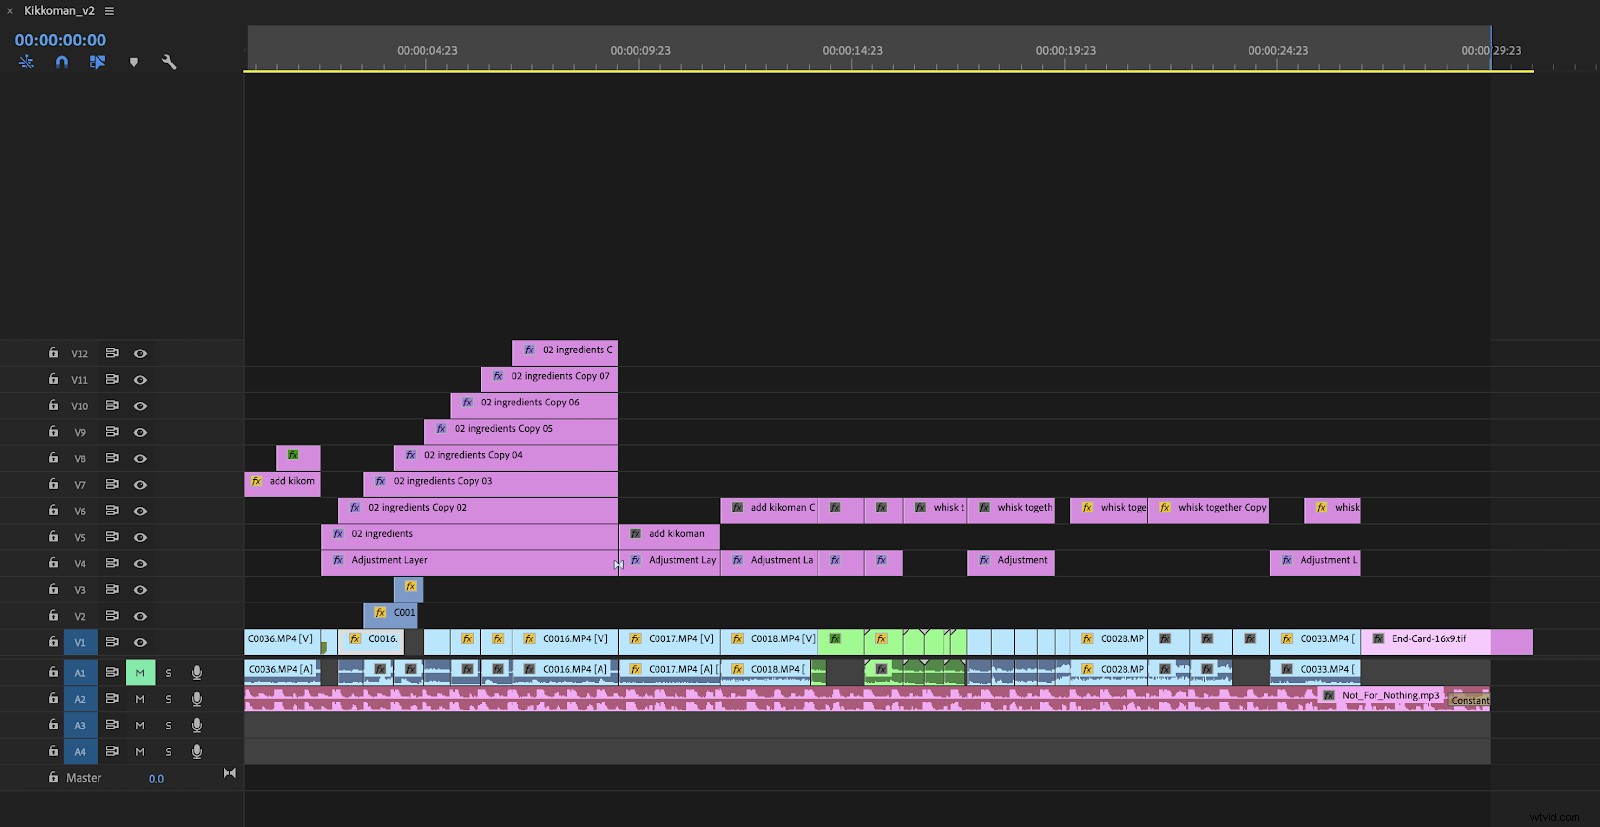Hide track V12 output with eye icon
The image size is (1600, 827).
tap(140, 353)
